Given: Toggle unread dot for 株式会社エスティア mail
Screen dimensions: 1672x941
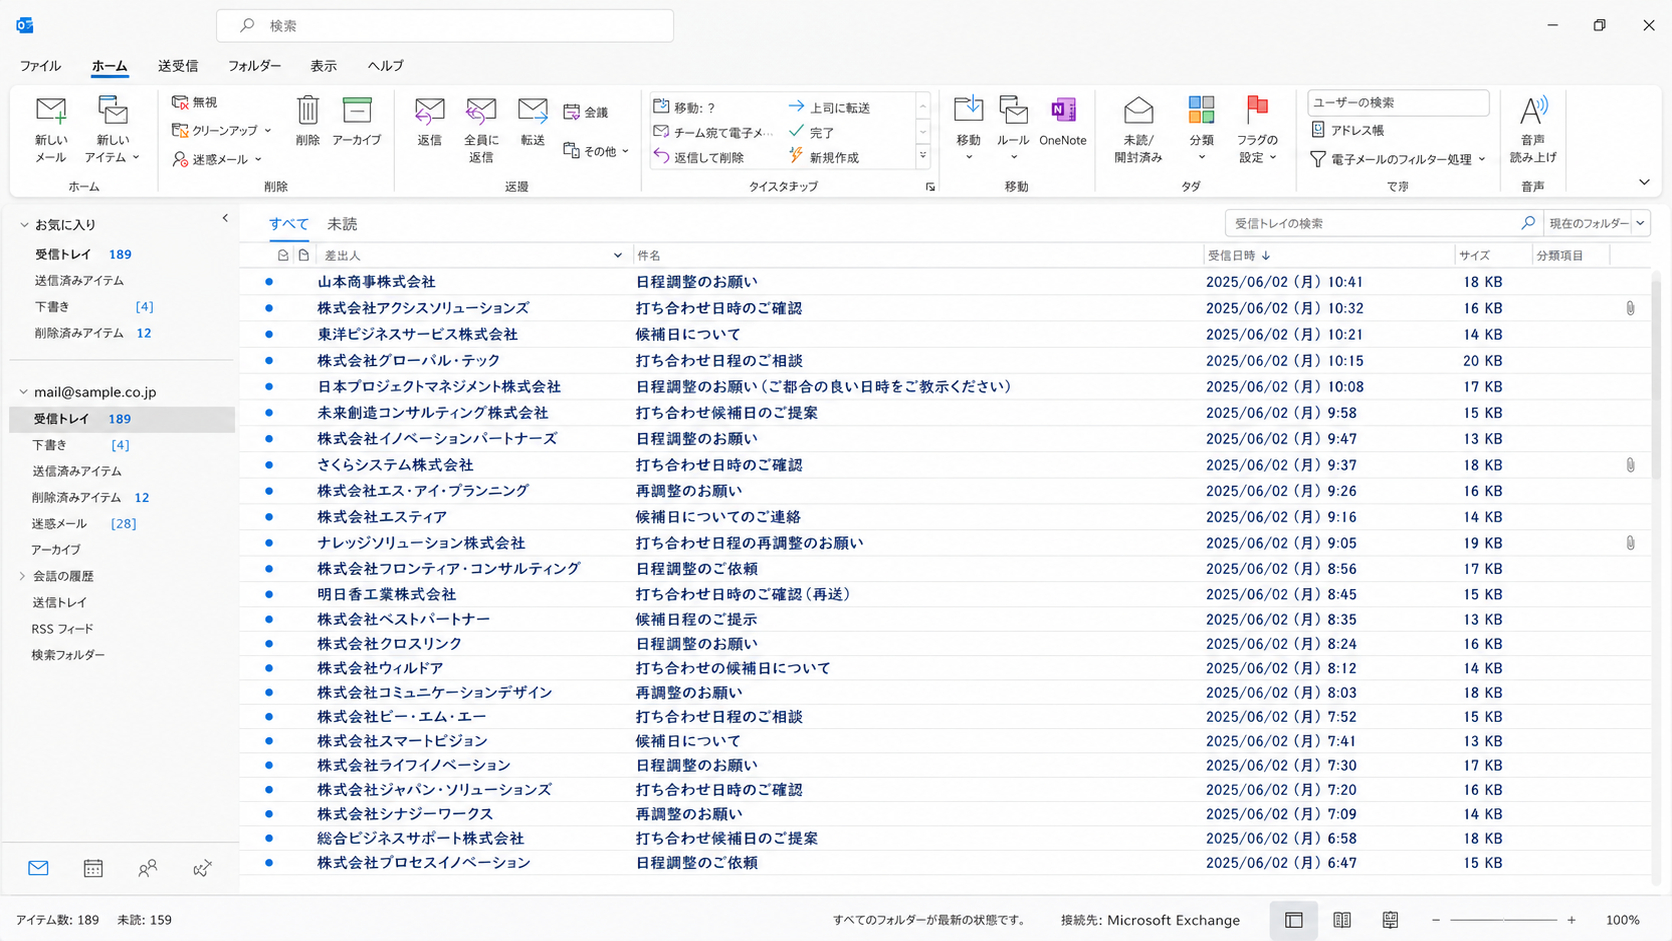Looking at the screenshot, I should tap(269, 517).
